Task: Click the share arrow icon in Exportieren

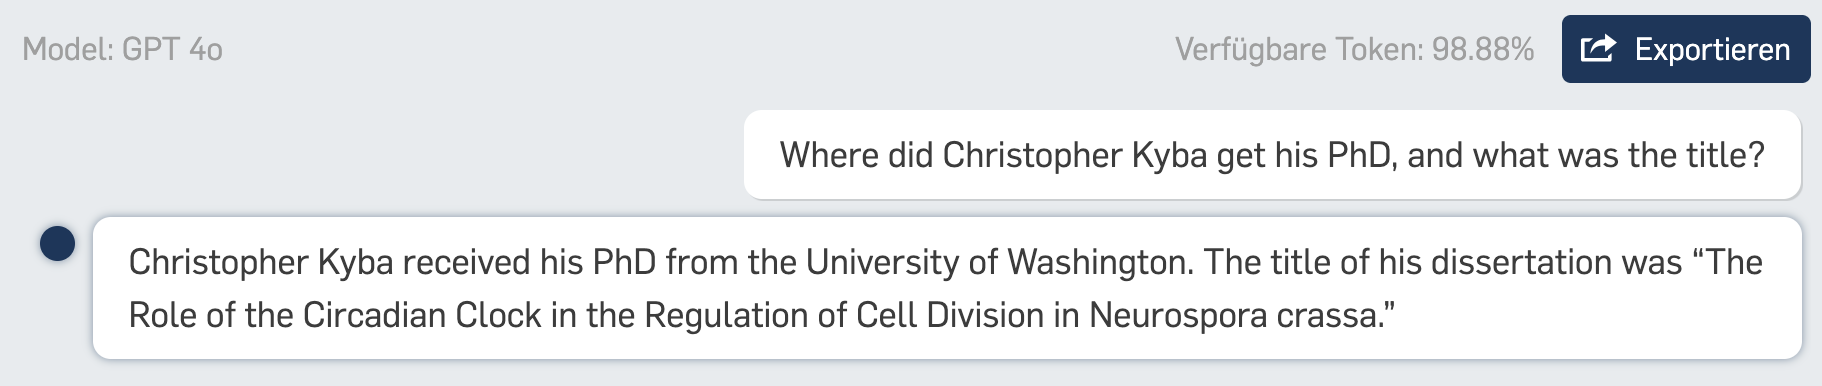Action: [x=1598, y=48]
